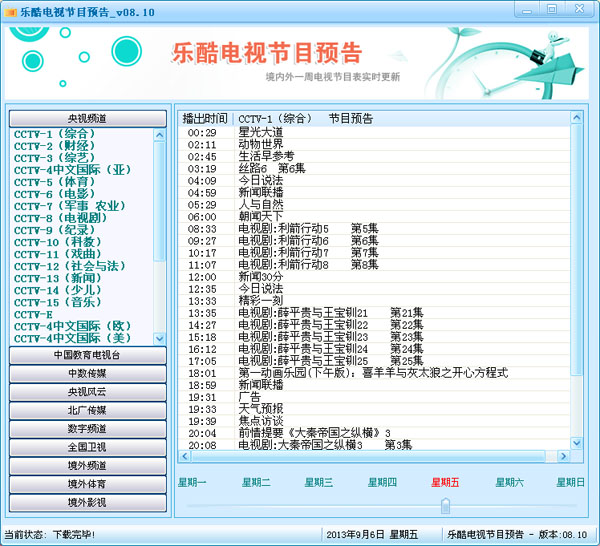Image resolution: width=600 pixels, height=546 pixels.
Task: Select channel CCTV-2（财经）
Action: click(x=54, y=146)
